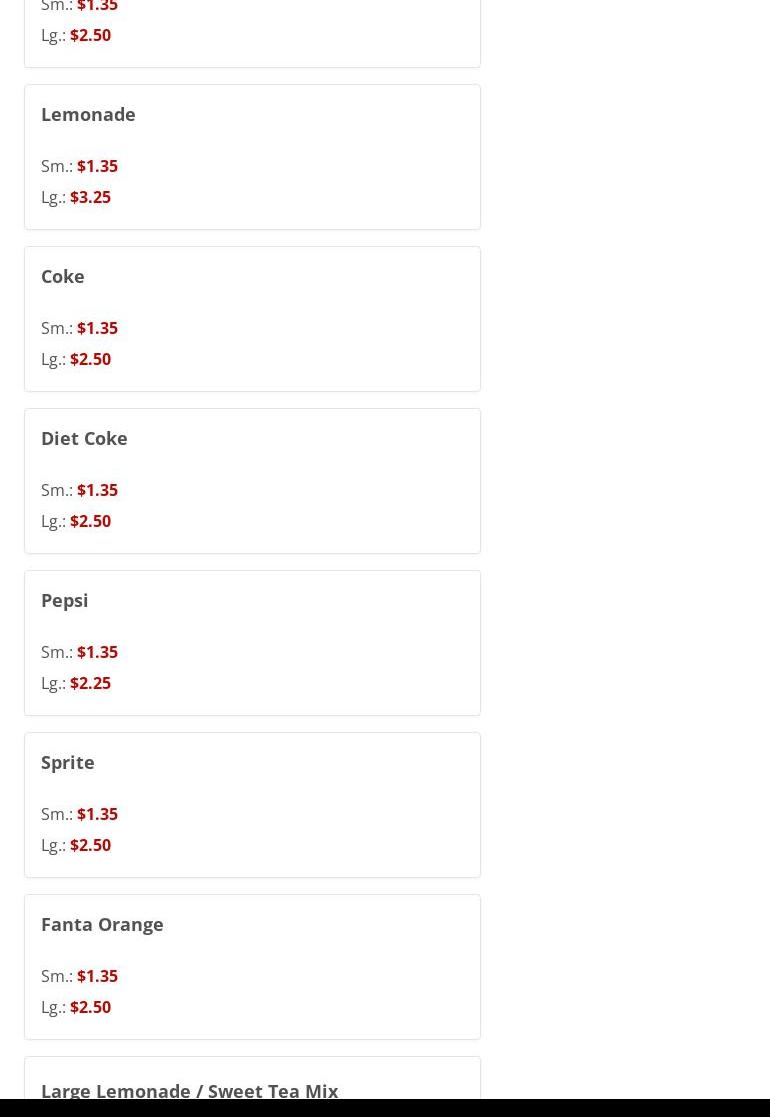Screen dimensions: 770x1117
Task: Pick the large Pepsi $2.25 price
Action: (90, 683)
